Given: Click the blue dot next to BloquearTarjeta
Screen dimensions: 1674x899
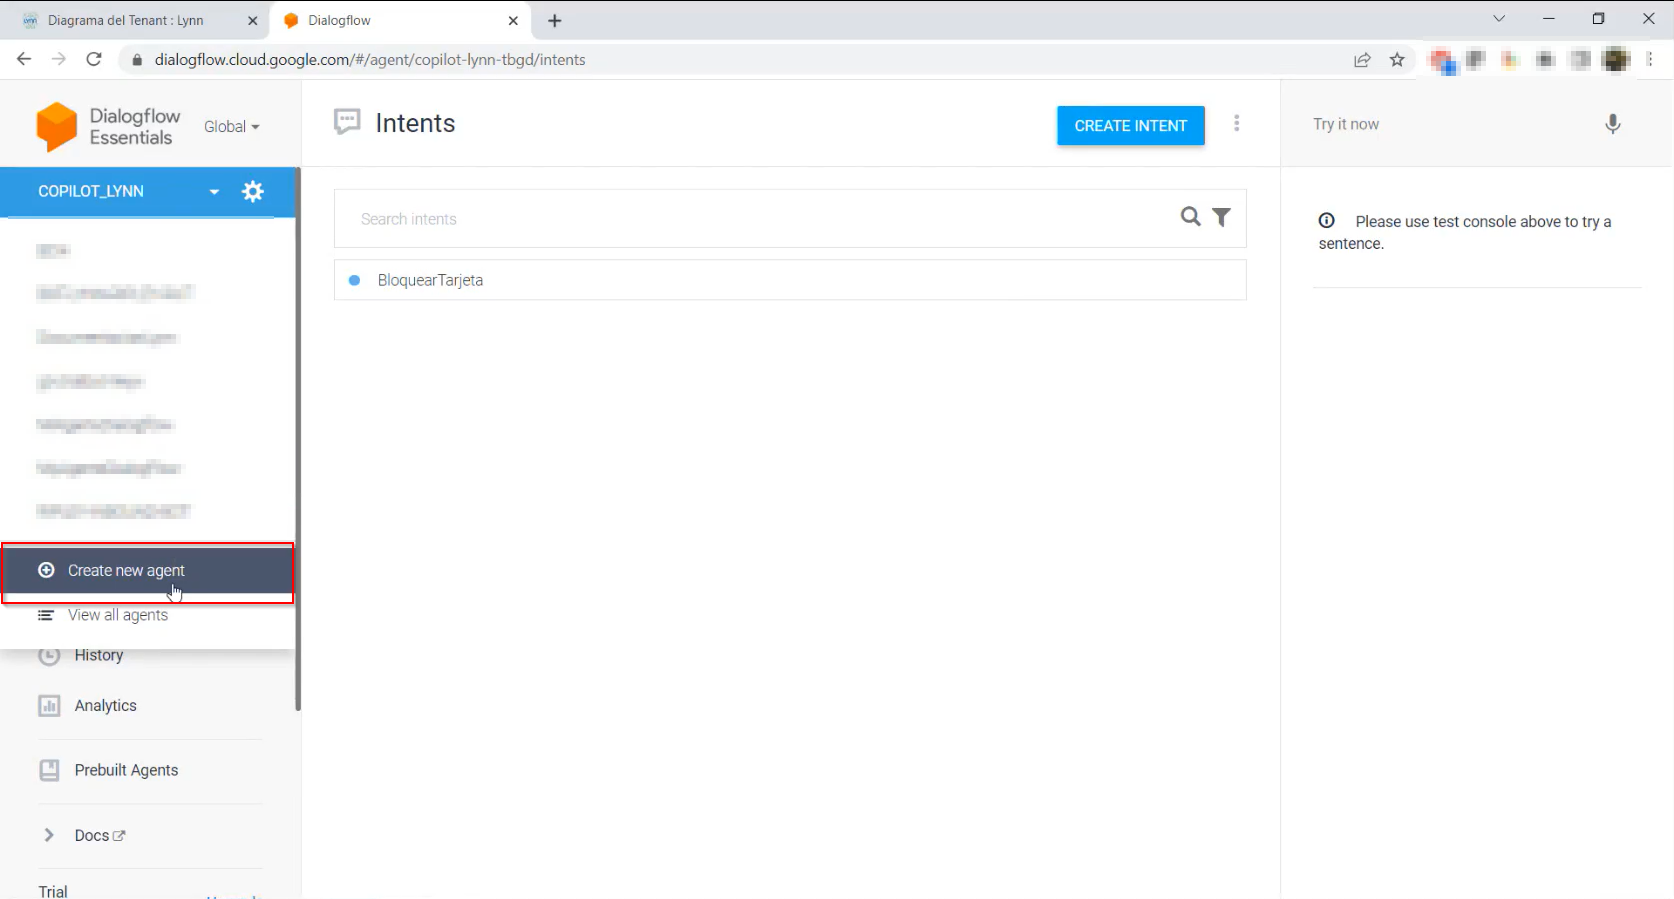Looking at the screenshot, I should click(x=354, y=281).
